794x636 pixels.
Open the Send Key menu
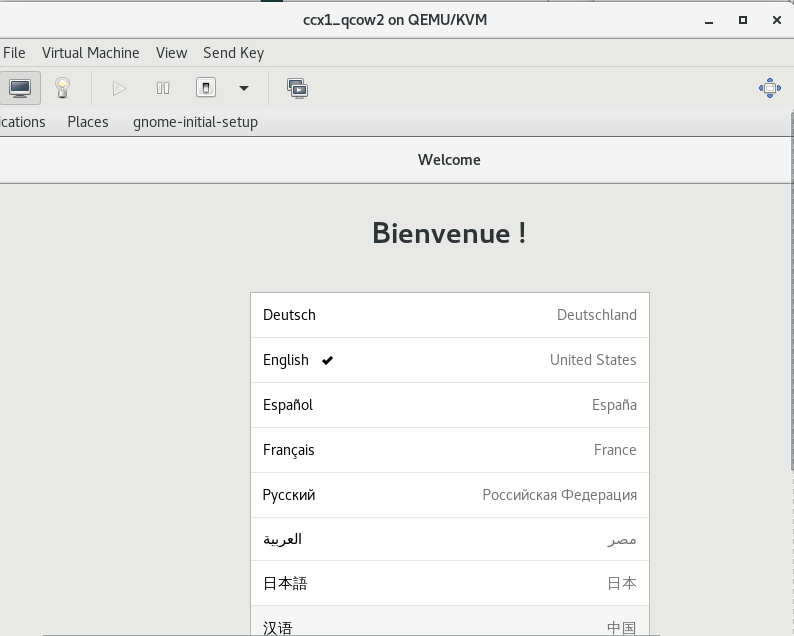[233, 53]
